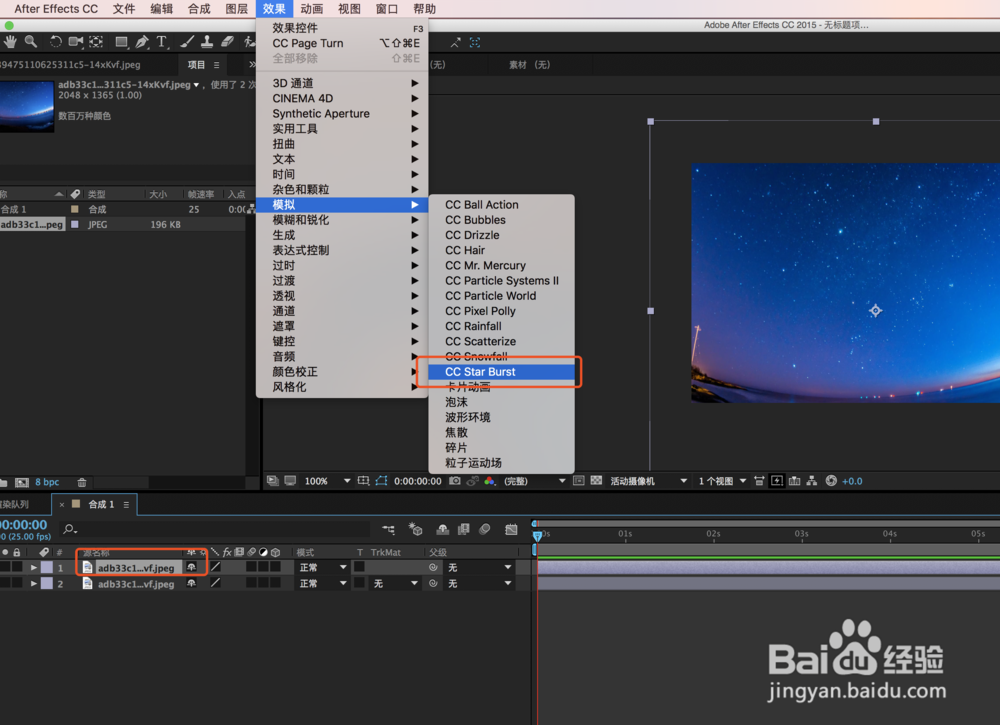
Task: Click the purple label color of layer 1
Action: coord(47,568)
